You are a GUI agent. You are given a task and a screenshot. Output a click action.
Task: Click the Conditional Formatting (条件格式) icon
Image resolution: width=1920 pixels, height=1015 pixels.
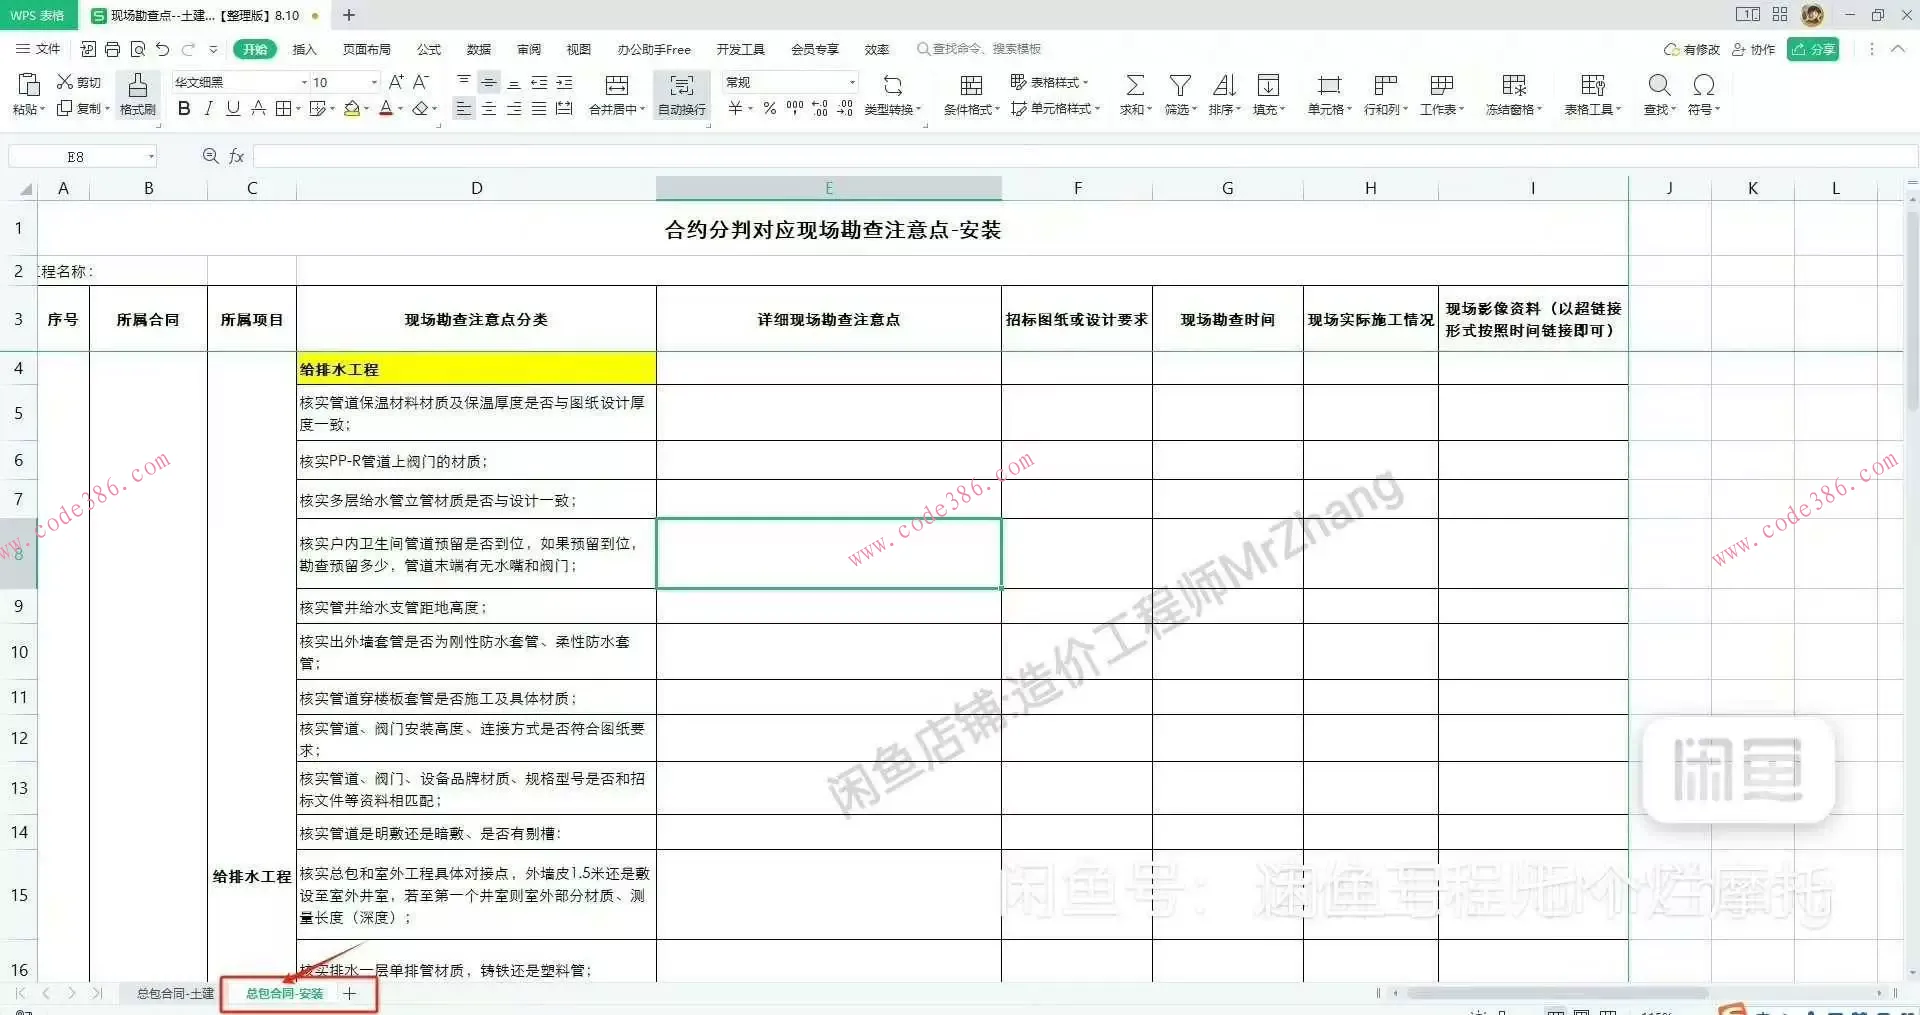point(971,86)
